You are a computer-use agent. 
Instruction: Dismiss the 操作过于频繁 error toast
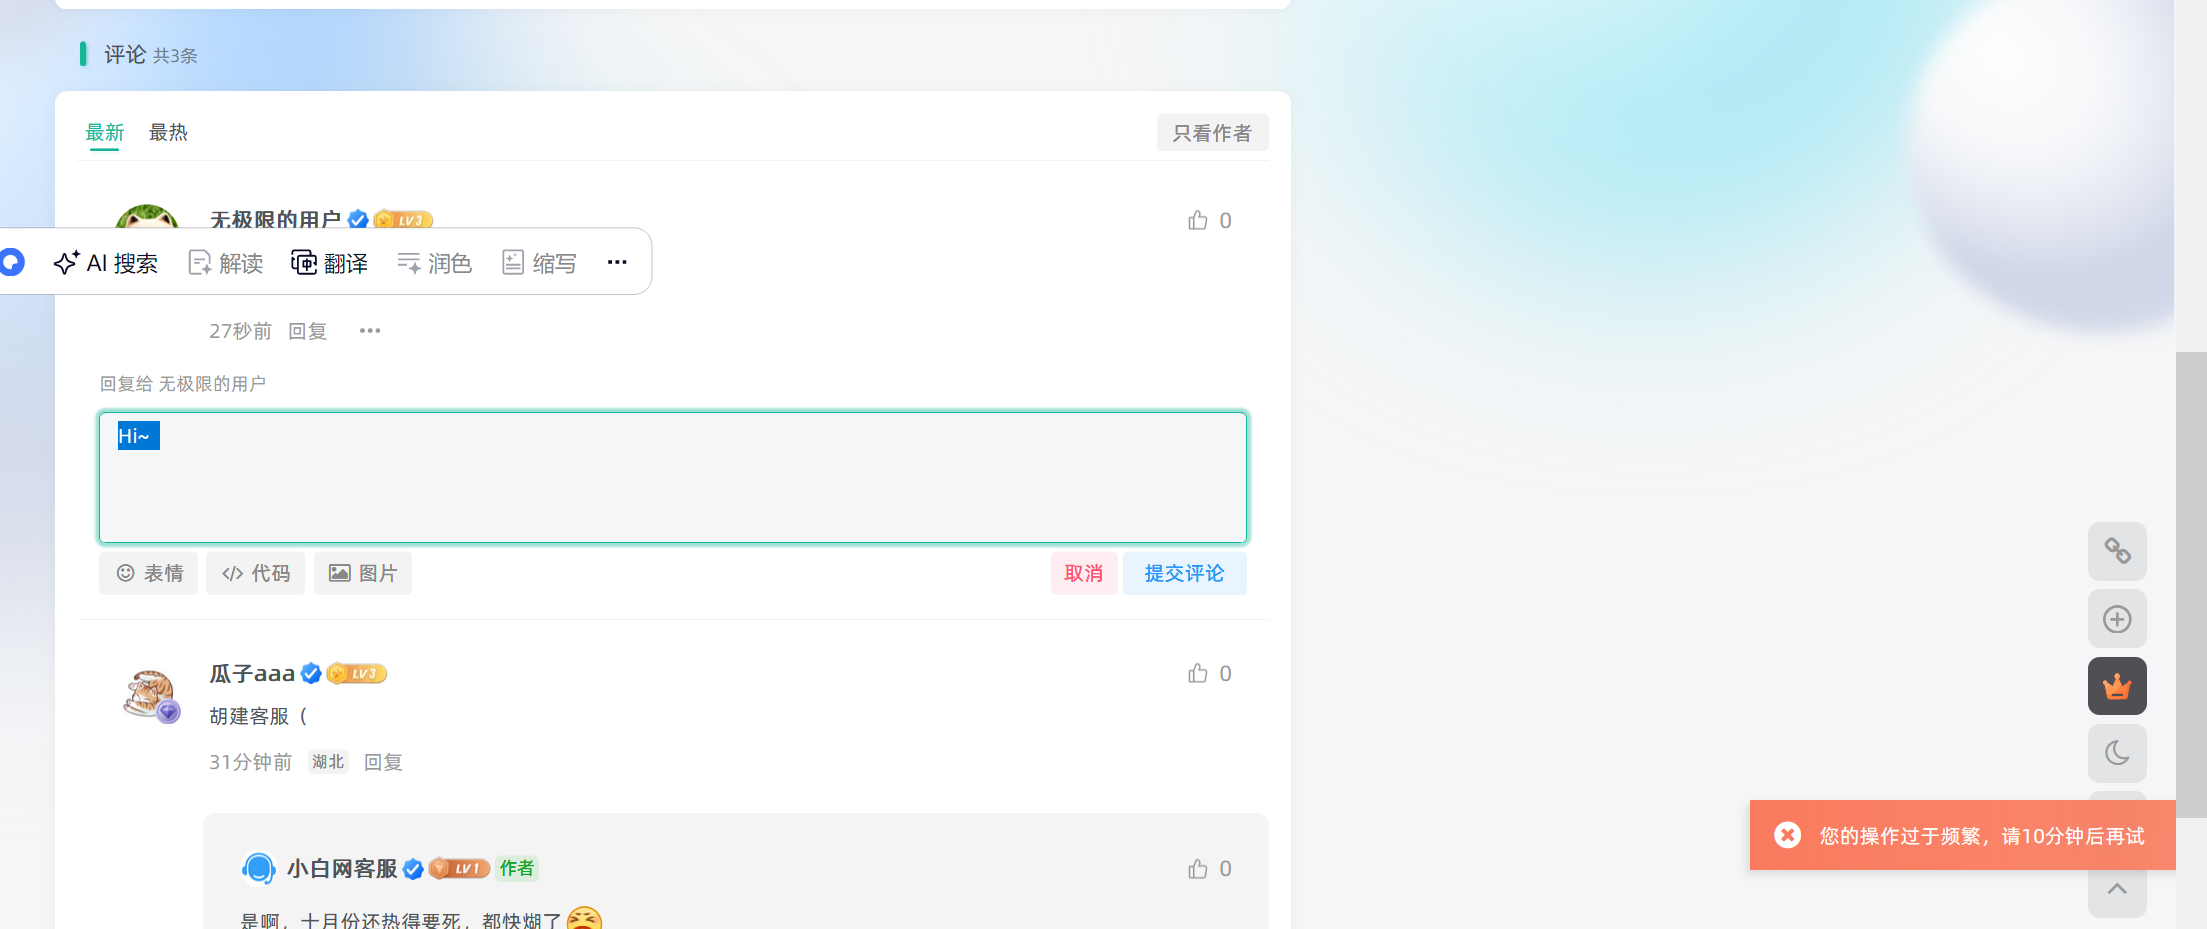point(1788,835)
